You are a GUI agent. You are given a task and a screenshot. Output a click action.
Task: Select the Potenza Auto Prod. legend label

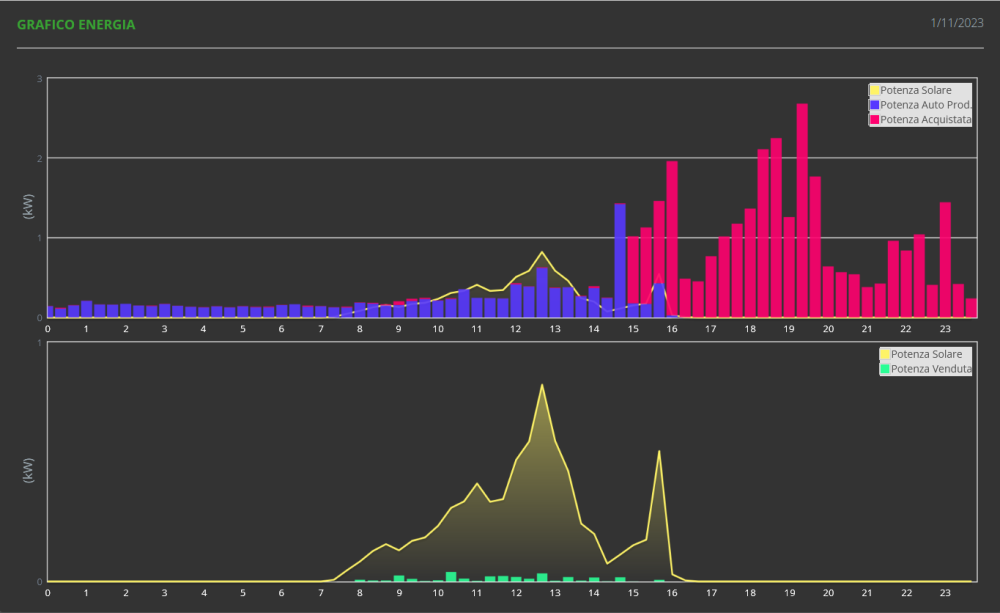[x=926, y=105]
